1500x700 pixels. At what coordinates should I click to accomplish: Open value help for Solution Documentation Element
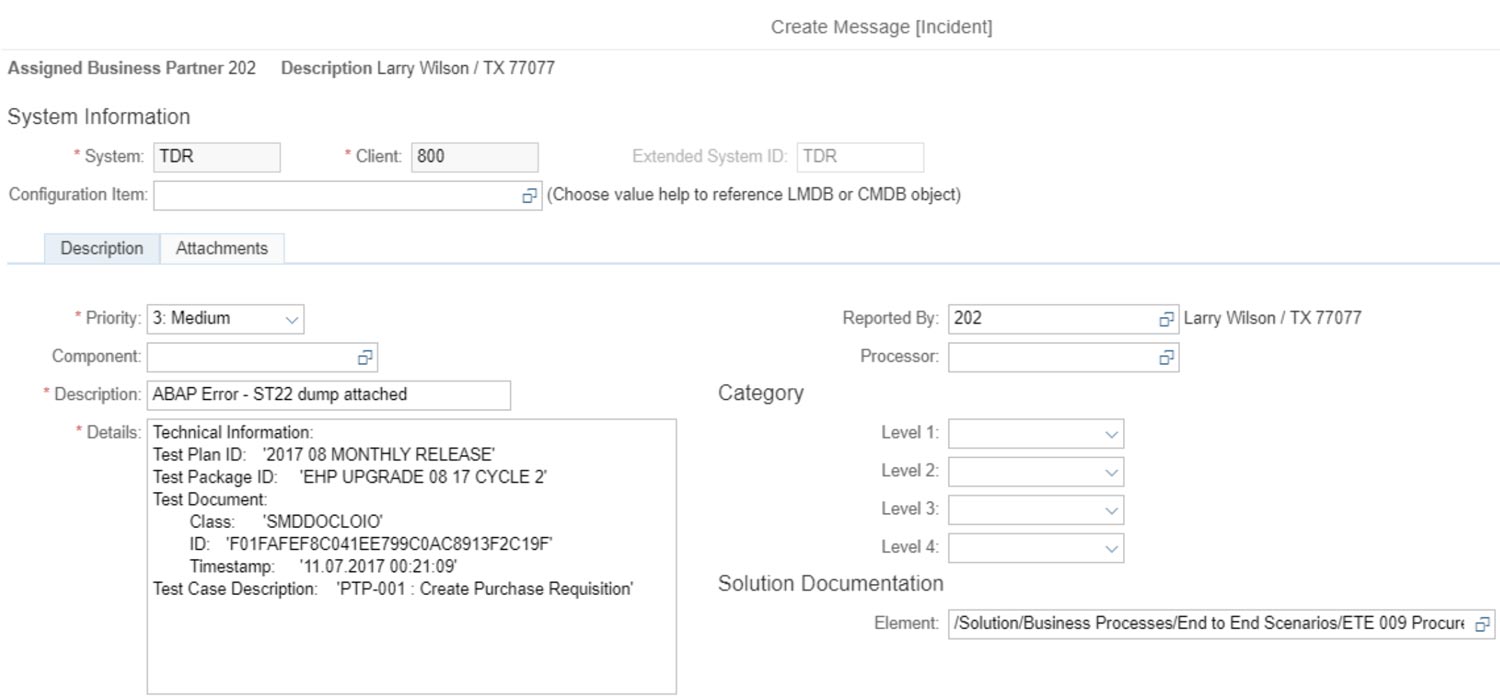point(1482,624)
